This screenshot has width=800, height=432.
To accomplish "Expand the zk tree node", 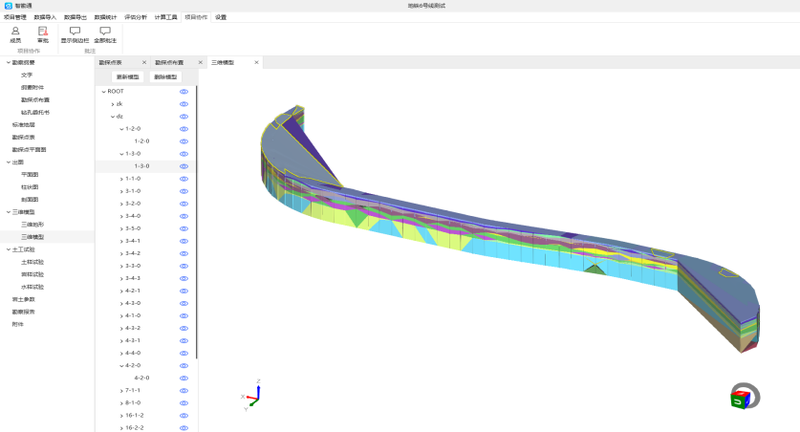I will tap(113, 104).
